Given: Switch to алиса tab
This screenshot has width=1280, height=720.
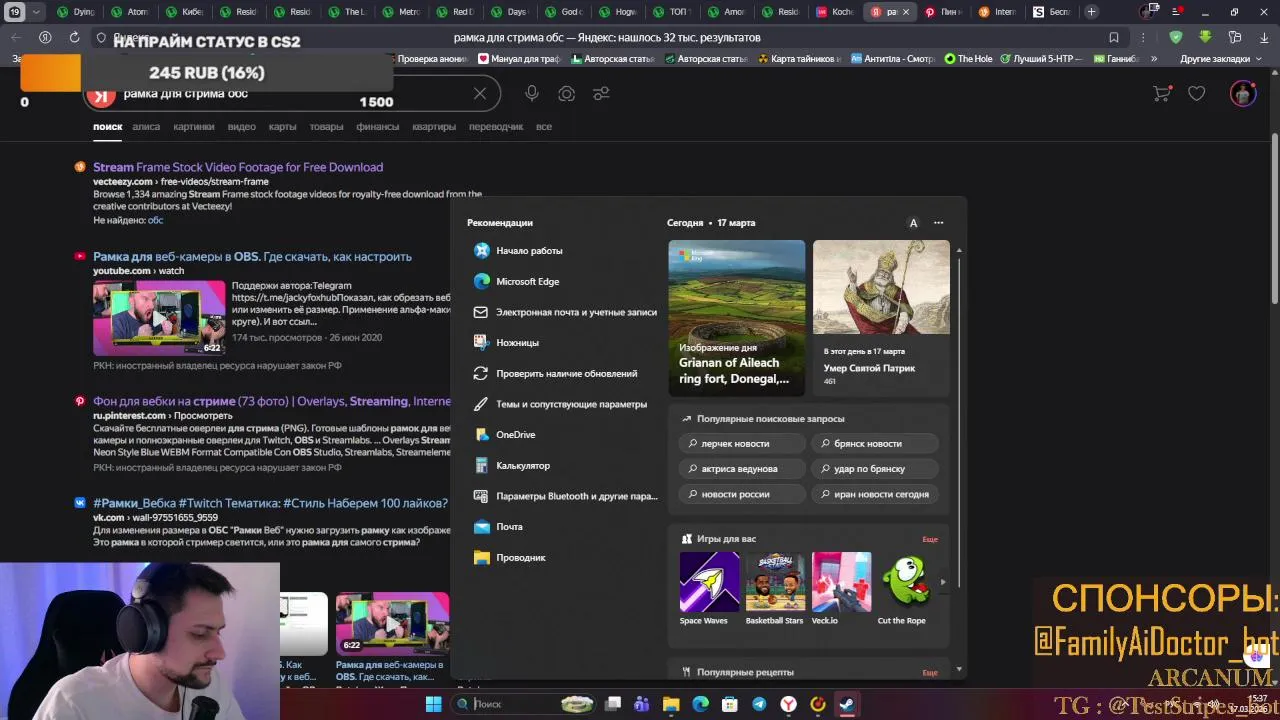Looking at the screenshot, I should point(146,127).
